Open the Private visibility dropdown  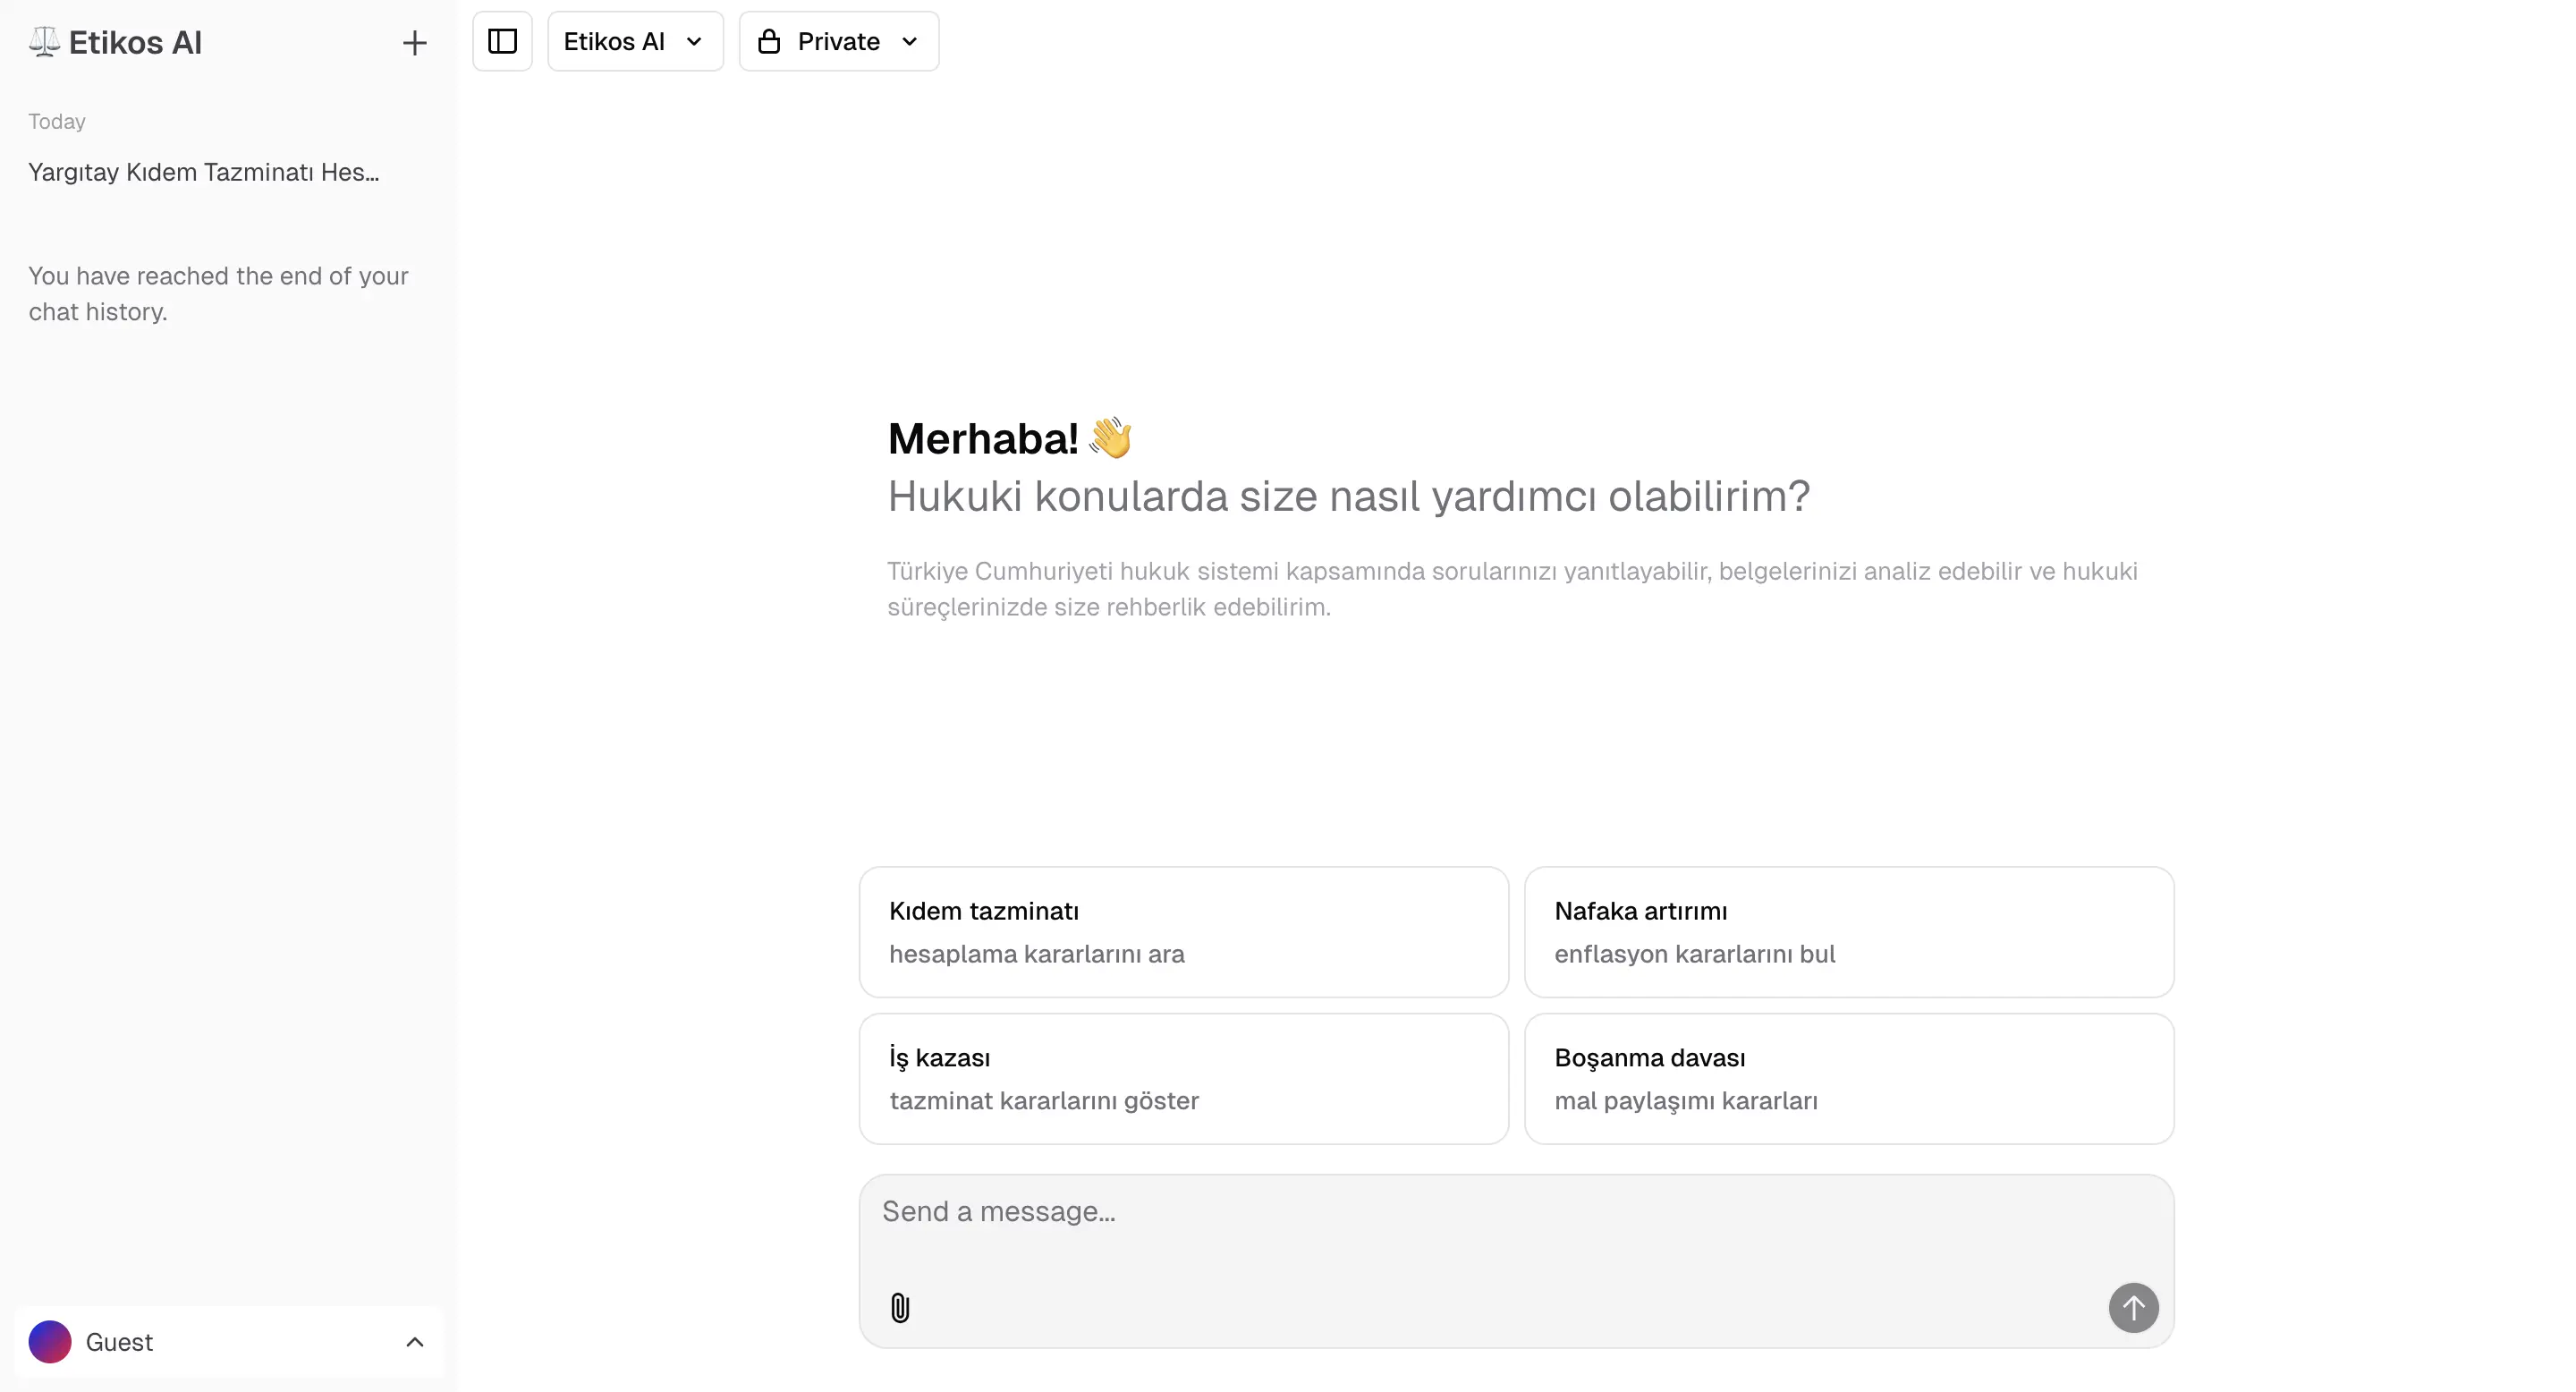838,41
